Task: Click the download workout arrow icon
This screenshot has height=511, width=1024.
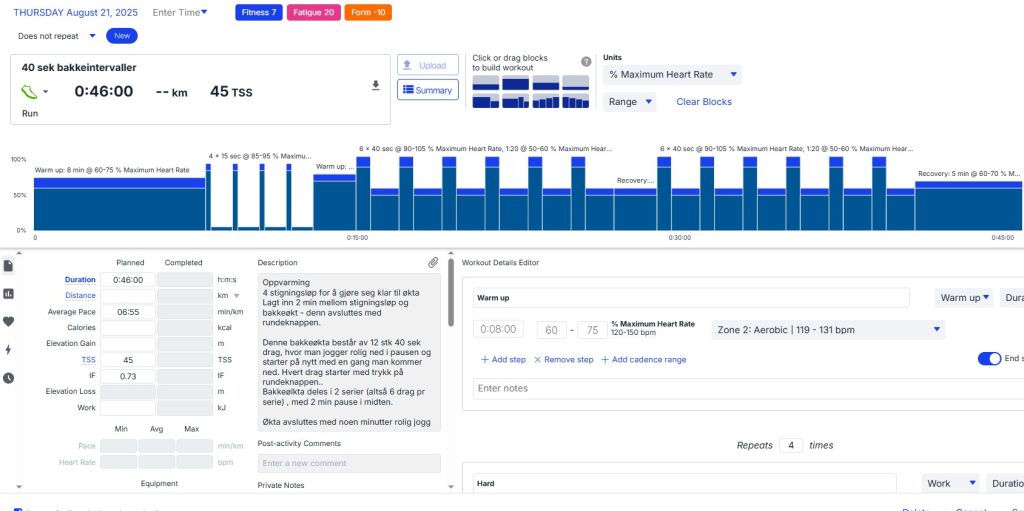Action: click(x=376, y=86)
